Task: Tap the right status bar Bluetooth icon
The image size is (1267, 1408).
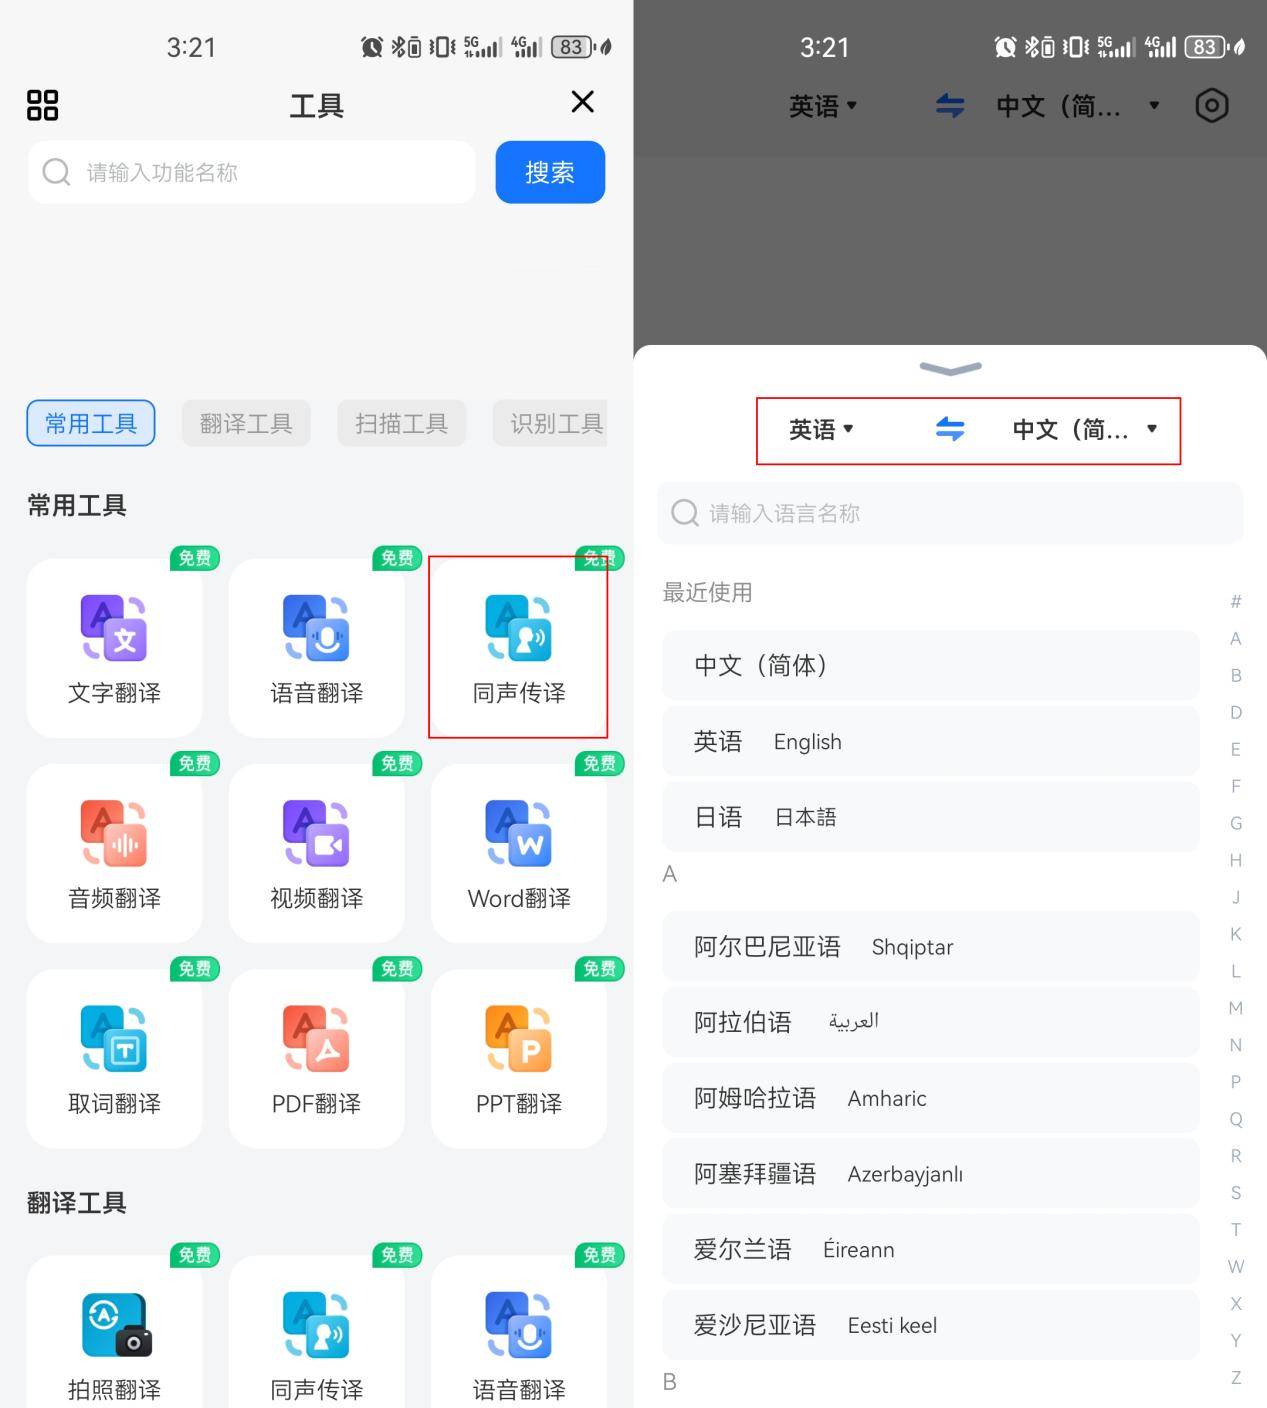Action: pos(1031,47)
